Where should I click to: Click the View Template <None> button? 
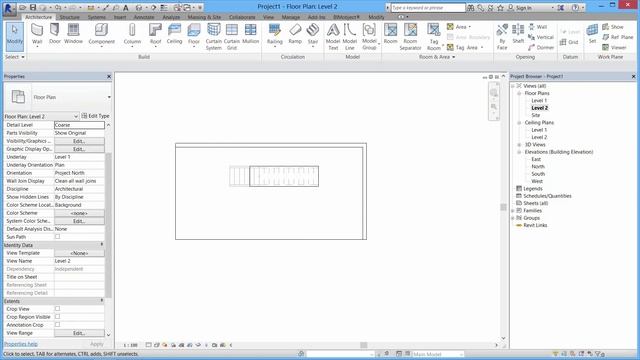point(79,253)
